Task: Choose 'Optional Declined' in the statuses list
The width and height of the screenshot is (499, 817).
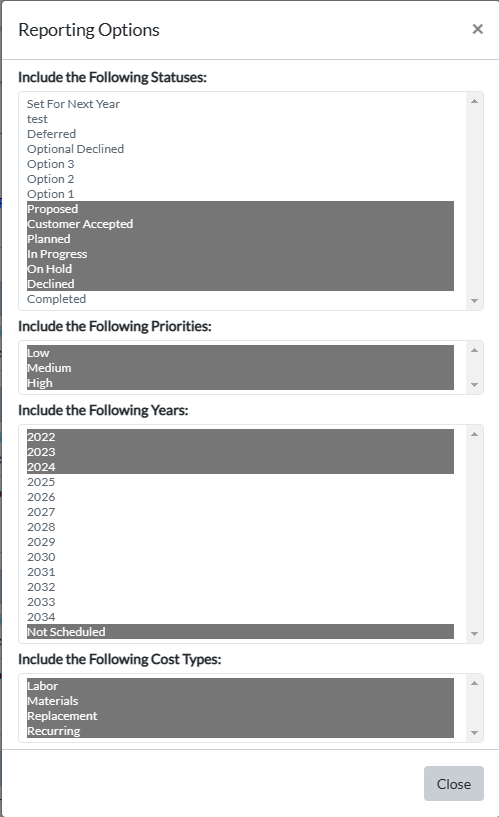Action: tap(240, 149)
